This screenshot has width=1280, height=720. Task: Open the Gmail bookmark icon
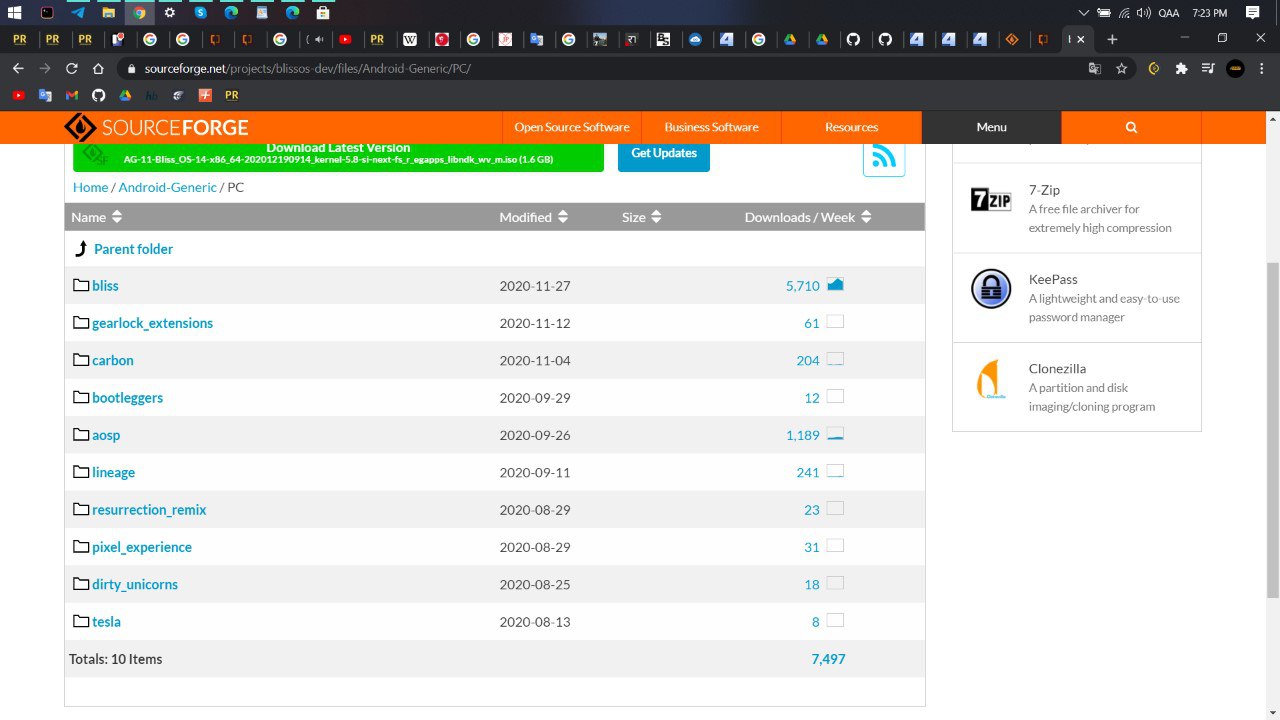72,95
